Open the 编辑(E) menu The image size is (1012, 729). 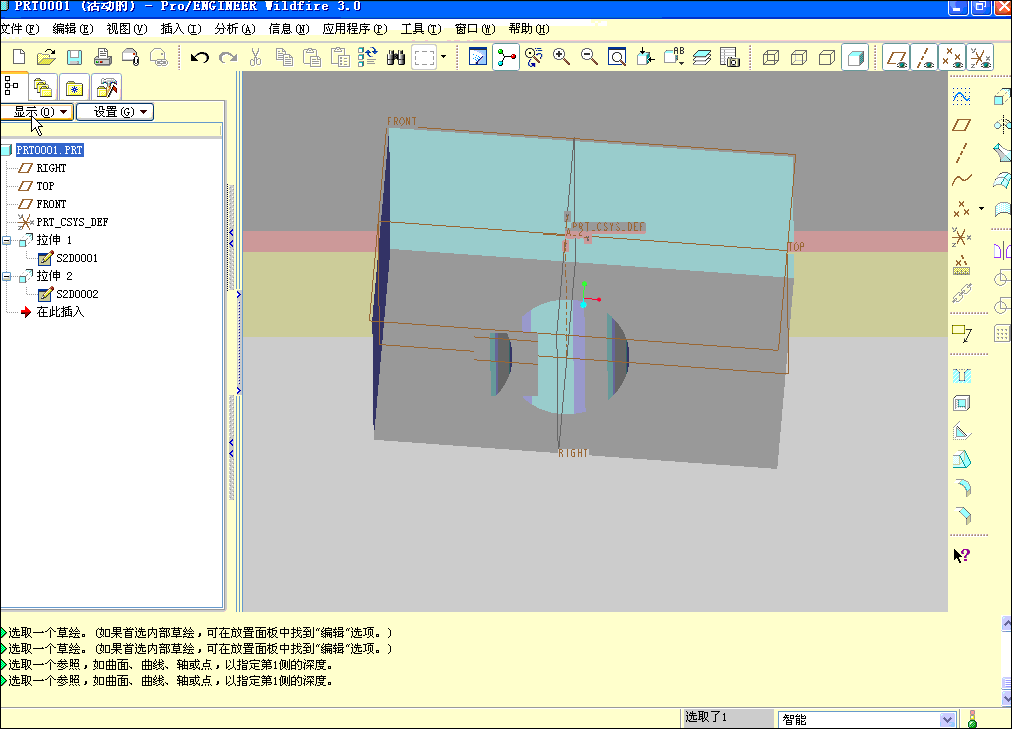click(73, 29)
